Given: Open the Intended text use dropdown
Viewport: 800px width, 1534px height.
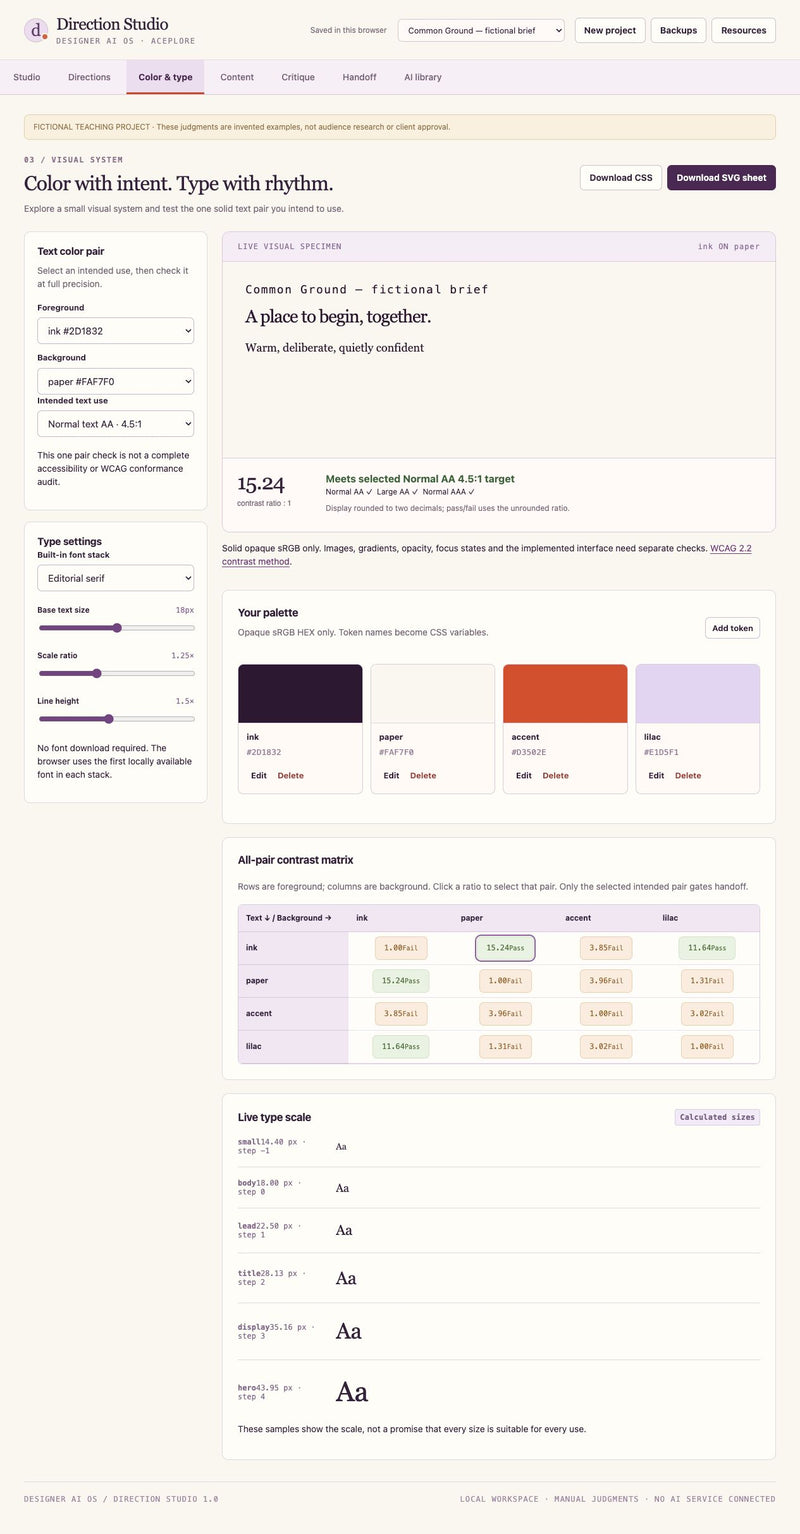Looking at the screenshot, I should tap(115, 424).
